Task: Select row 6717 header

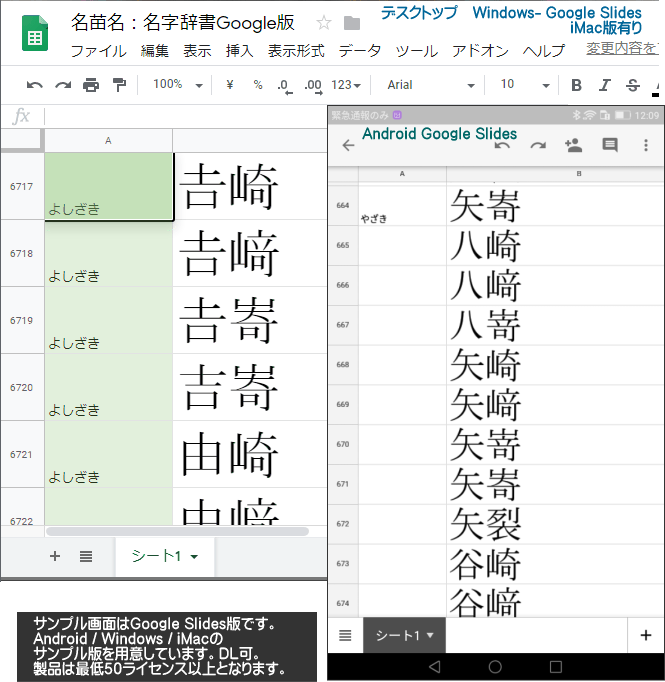Action: (22, 186)
